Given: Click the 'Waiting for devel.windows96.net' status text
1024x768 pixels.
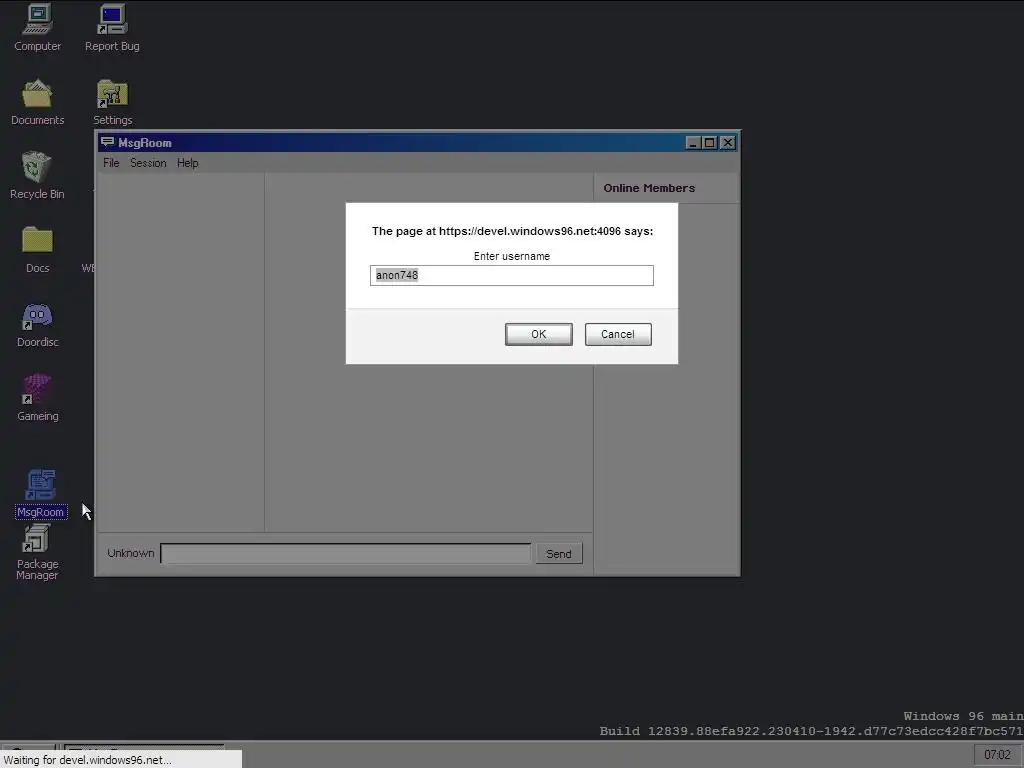Looking at the screenshot, I should [88, 760].
